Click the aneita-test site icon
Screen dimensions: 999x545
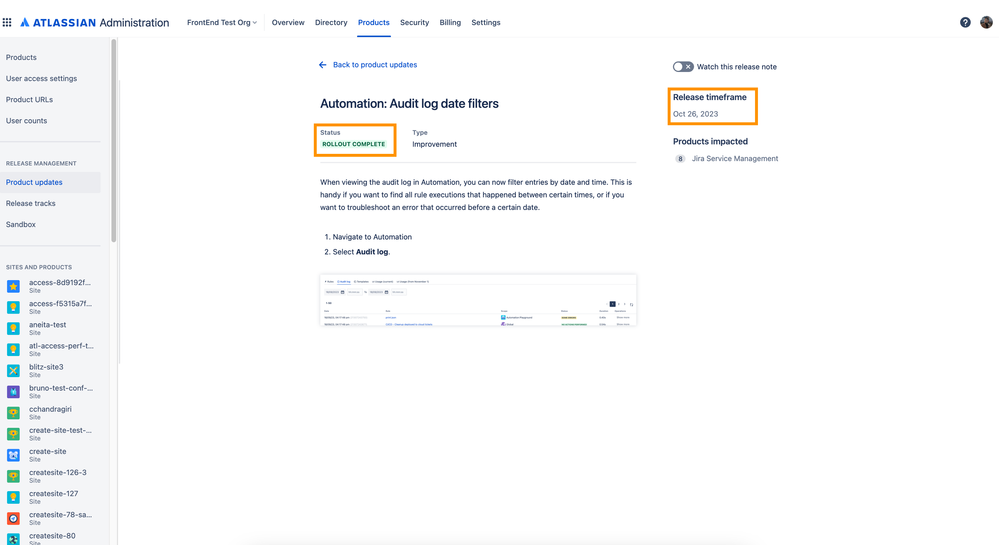[x=13, y=328]
